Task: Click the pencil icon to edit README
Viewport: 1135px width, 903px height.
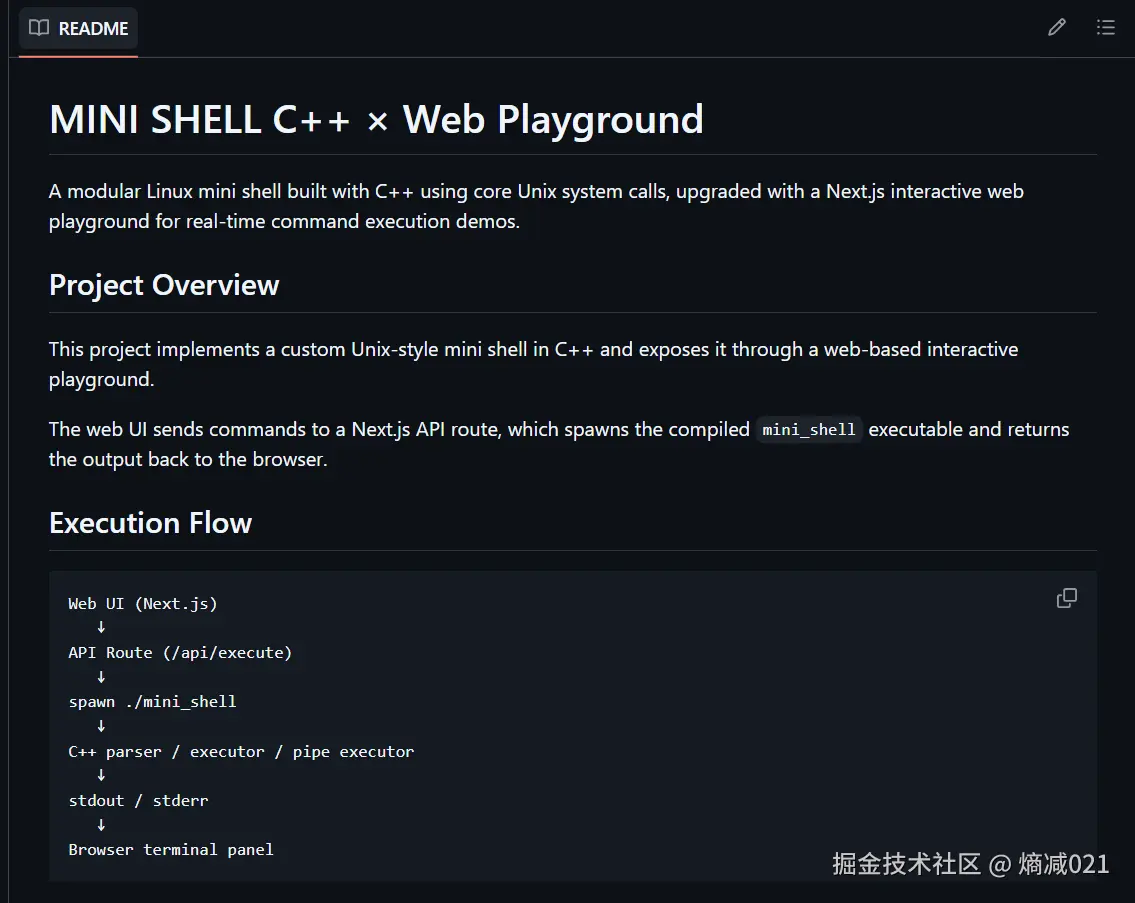Action: 1056,28
